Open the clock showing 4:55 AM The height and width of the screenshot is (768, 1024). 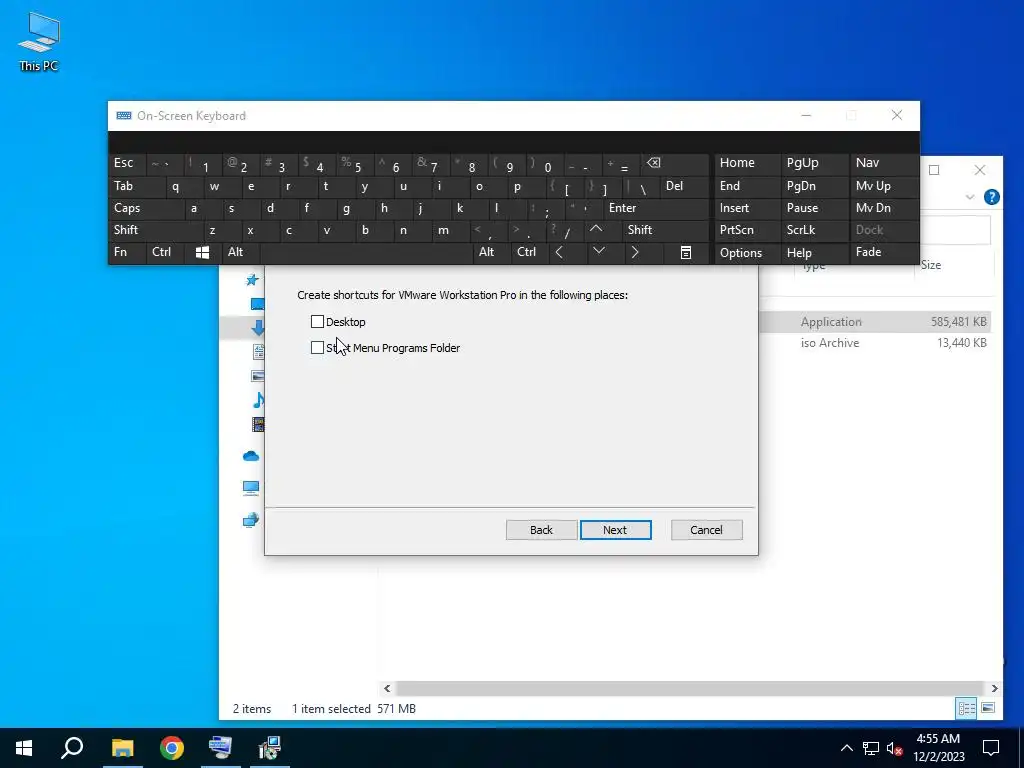938,748
